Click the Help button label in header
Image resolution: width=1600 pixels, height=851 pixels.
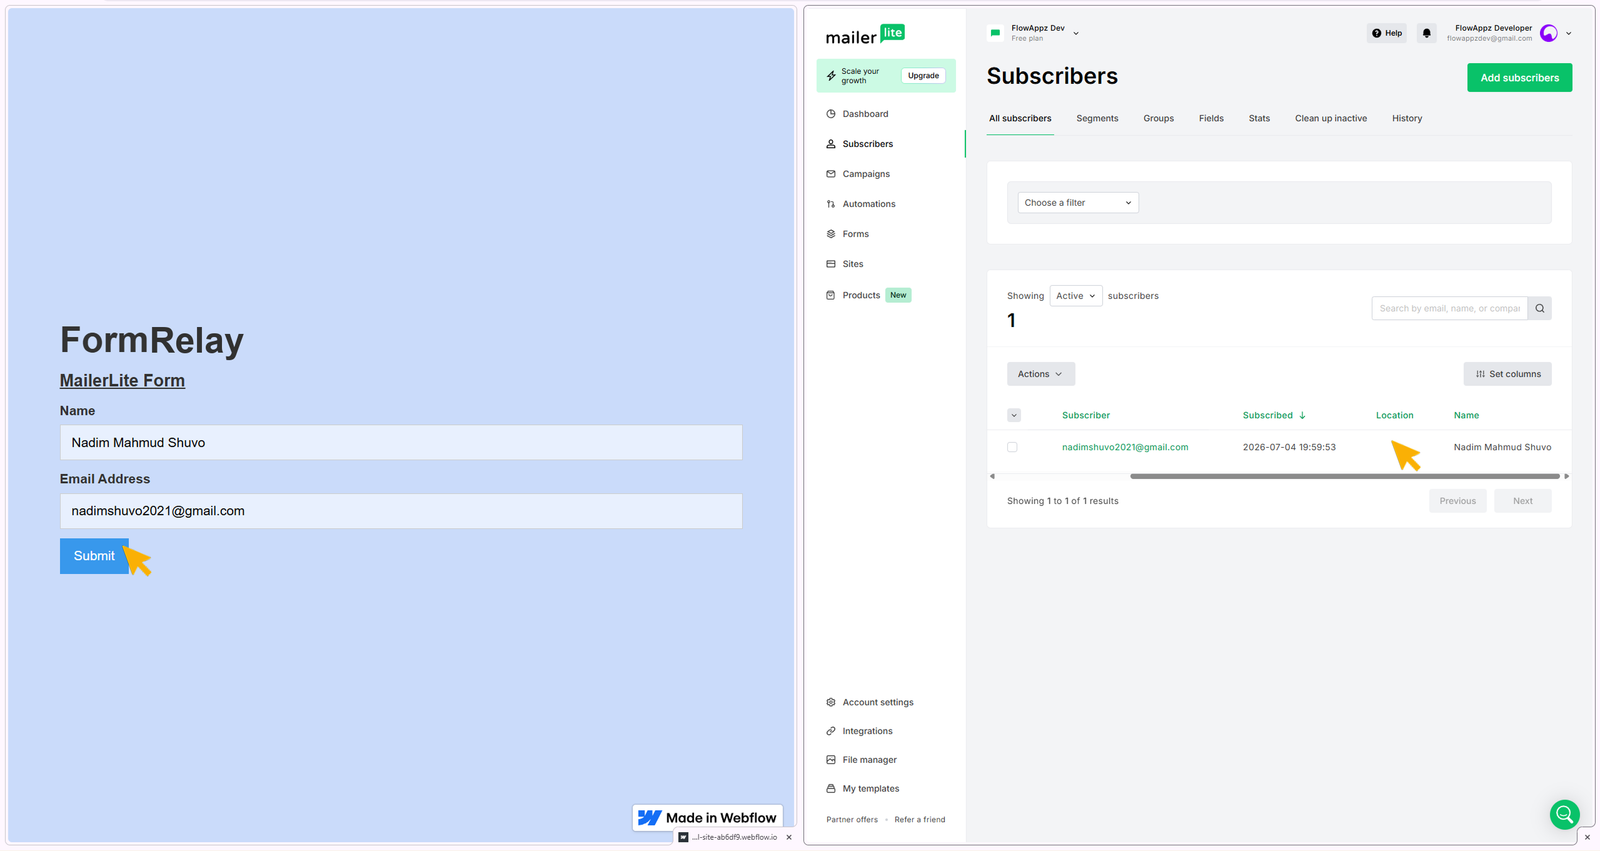pyautogui.click(x=1393, y=33)
